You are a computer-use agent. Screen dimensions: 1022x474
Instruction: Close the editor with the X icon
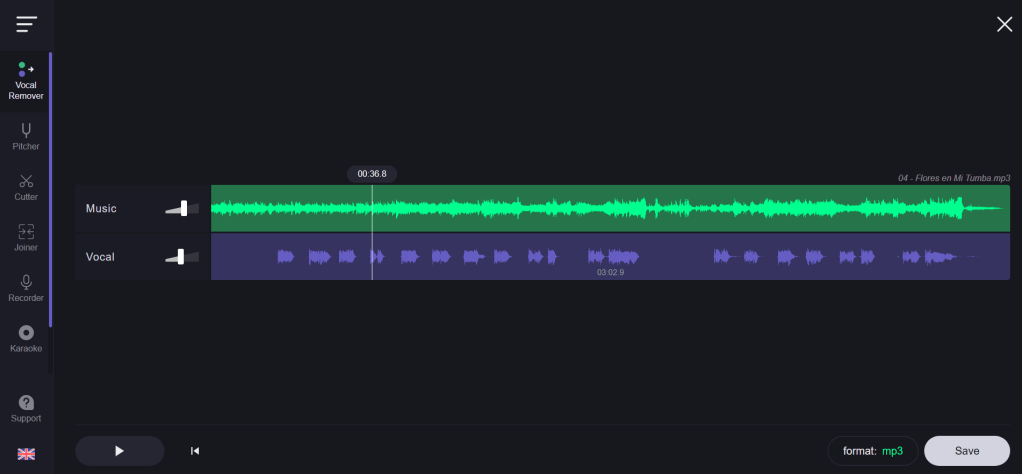1004,24
